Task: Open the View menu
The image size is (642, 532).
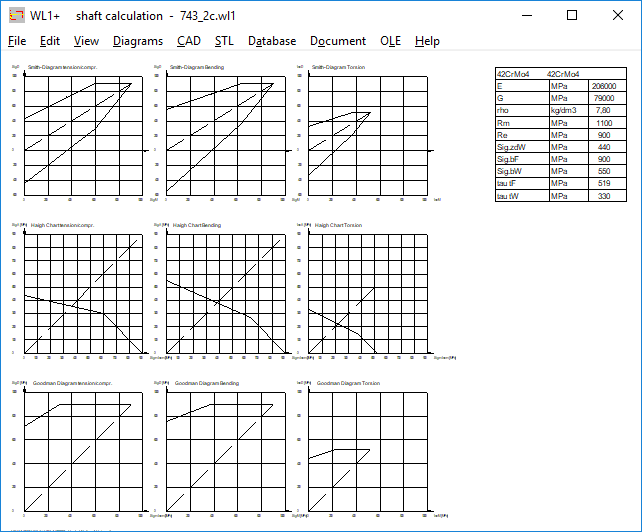Action: (x=86, y=41)
